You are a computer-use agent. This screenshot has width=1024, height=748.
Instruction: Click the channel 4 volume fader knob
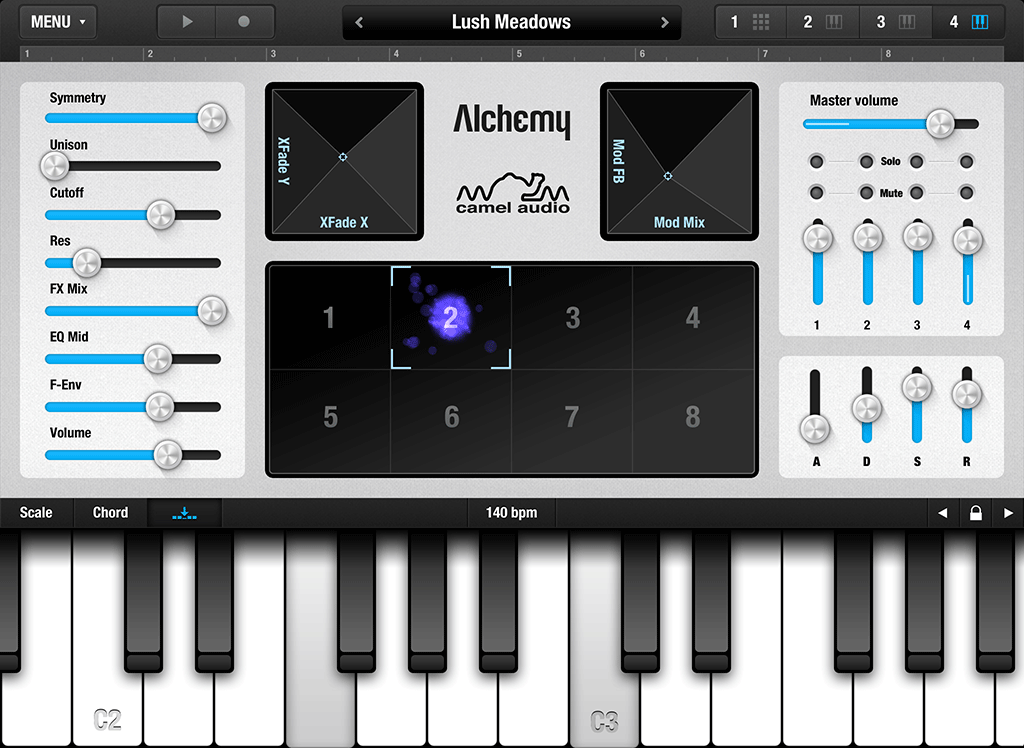(968, 240)
